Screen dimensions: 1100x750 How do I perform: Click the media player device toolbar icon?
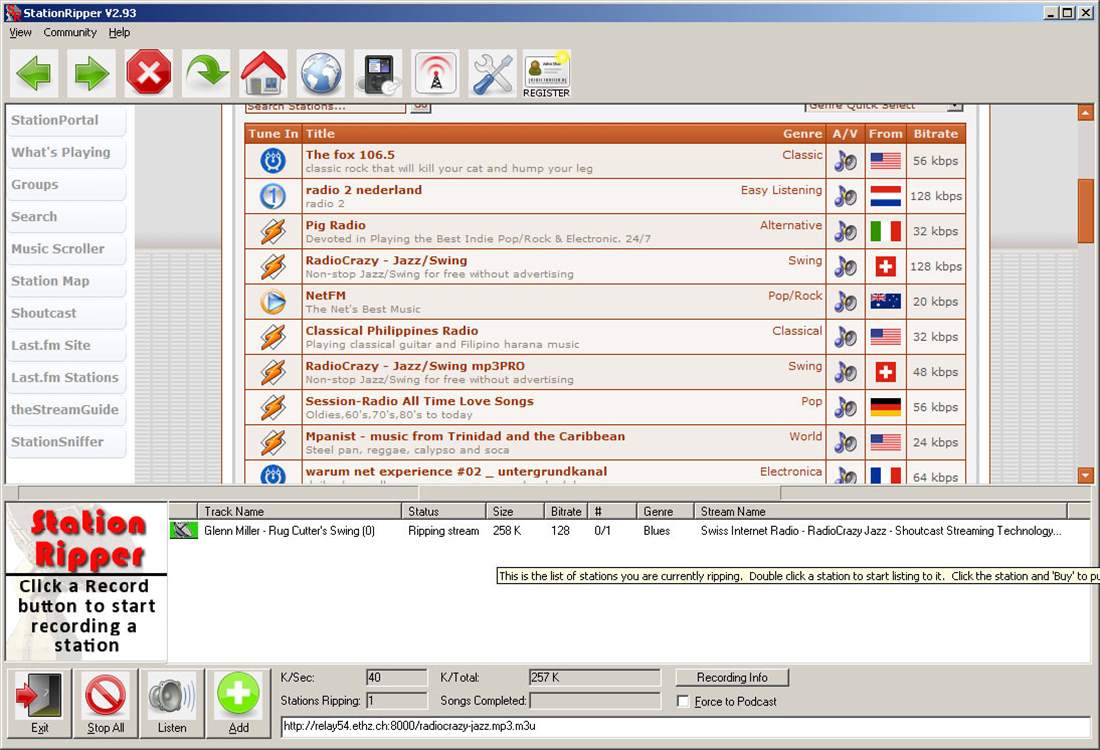coord(378,73)
